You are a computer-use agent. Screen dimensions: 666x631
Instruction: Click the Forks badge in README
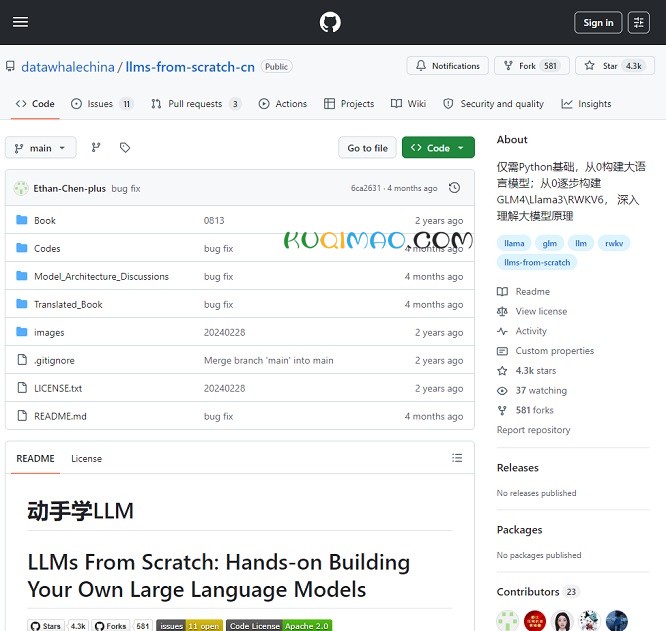[122, 626]
